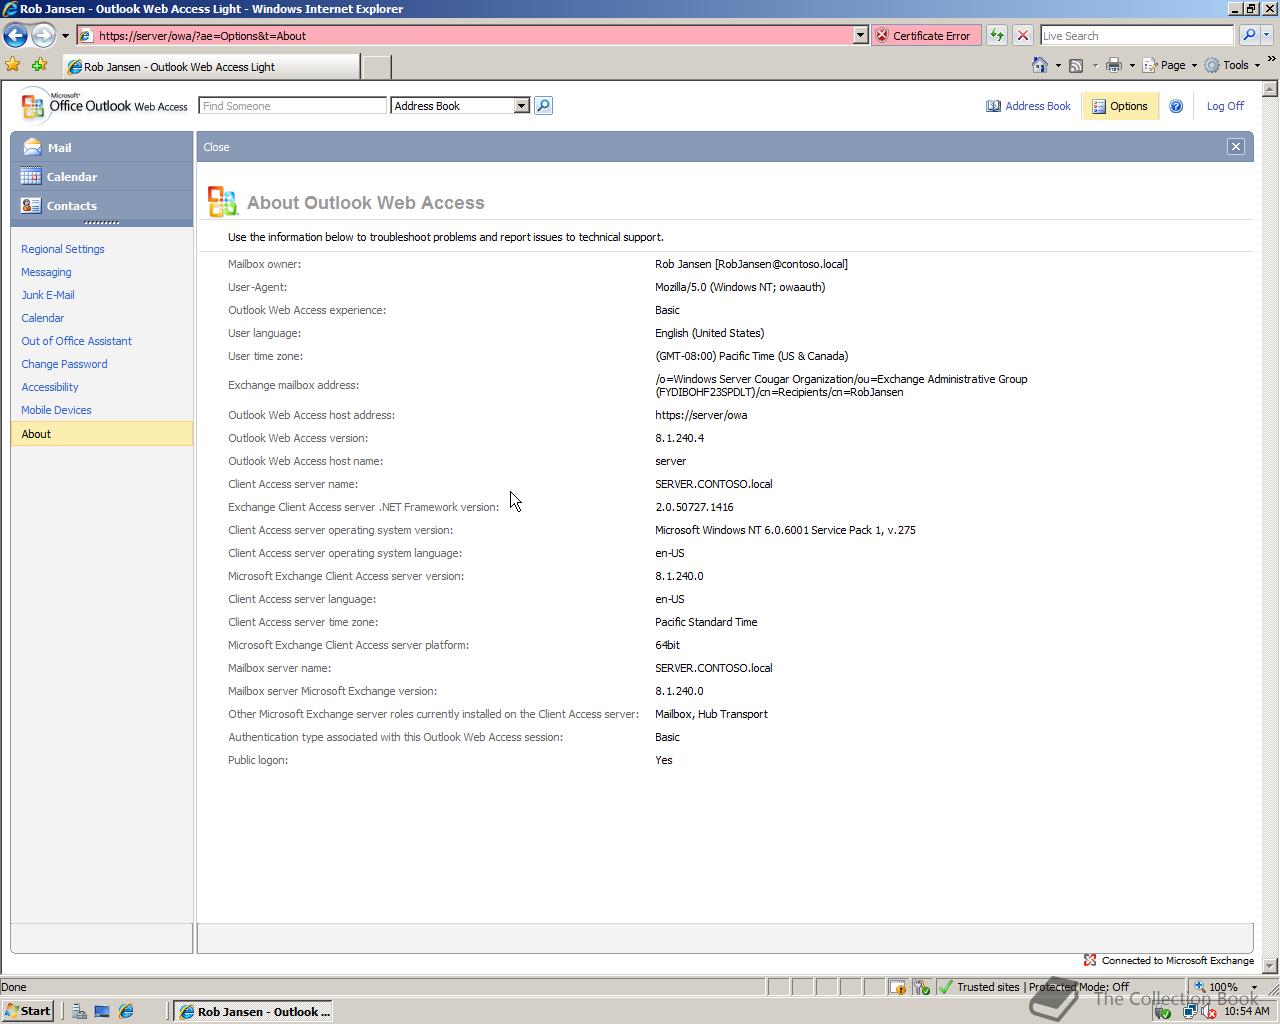Expand the address bar URL history dropdown
Viewport: 1280px width, 1024px height.
tap(860, 35)
